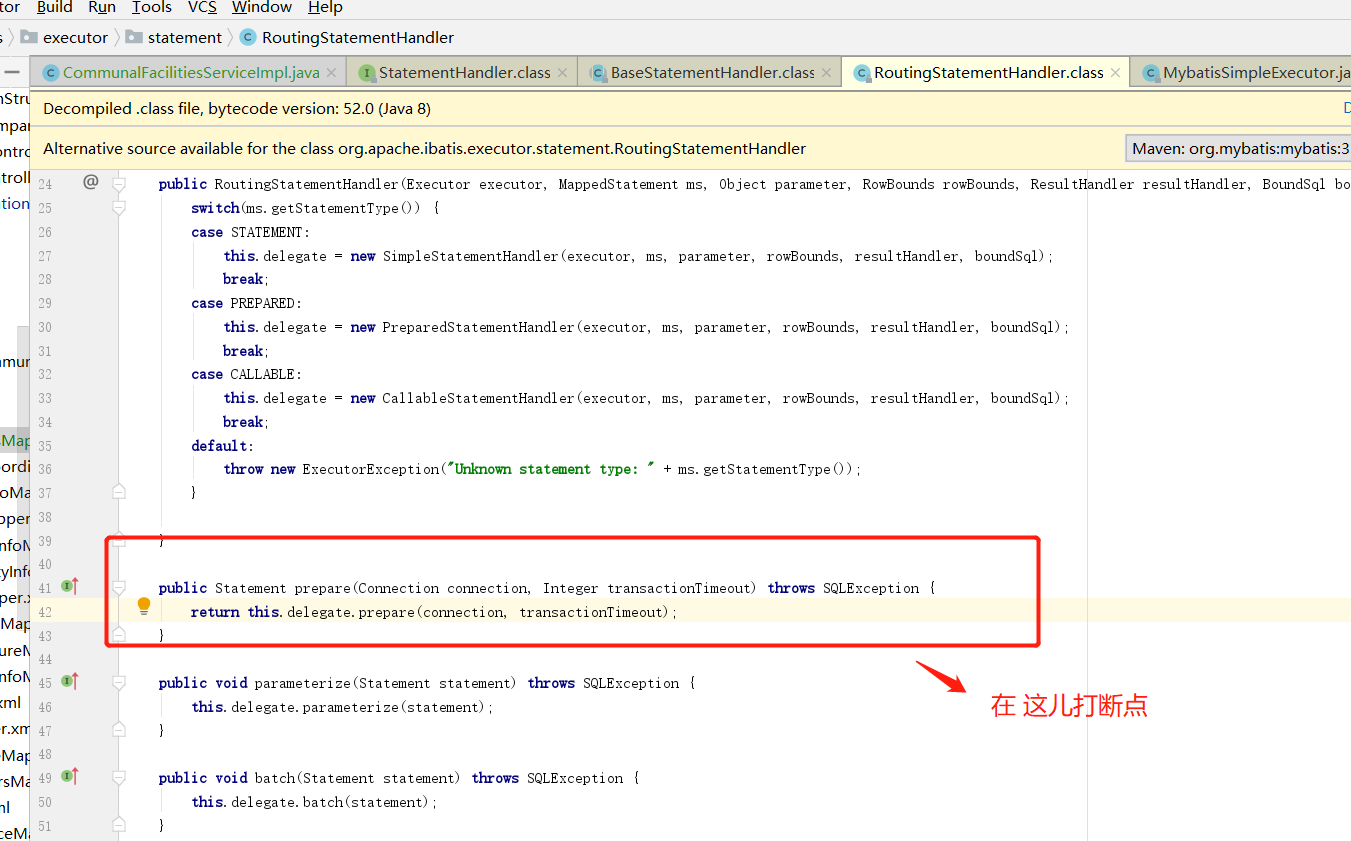Screen dimensions: 1351x841
Task: Open the Window menu
Action: tap(262, 8)
